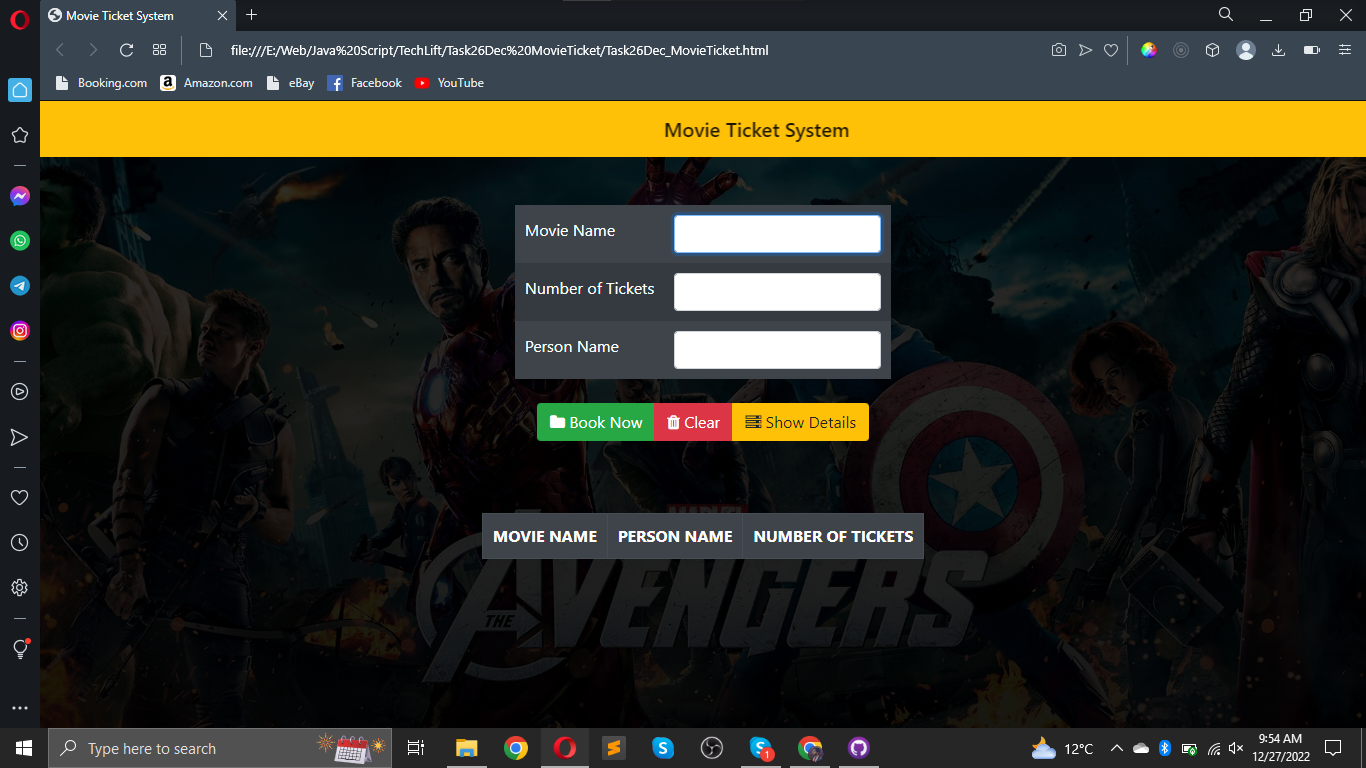Click the snapshot camera icon in address bar
The height and width of the screenshot is (768, 1366).
coord(1059,50)
